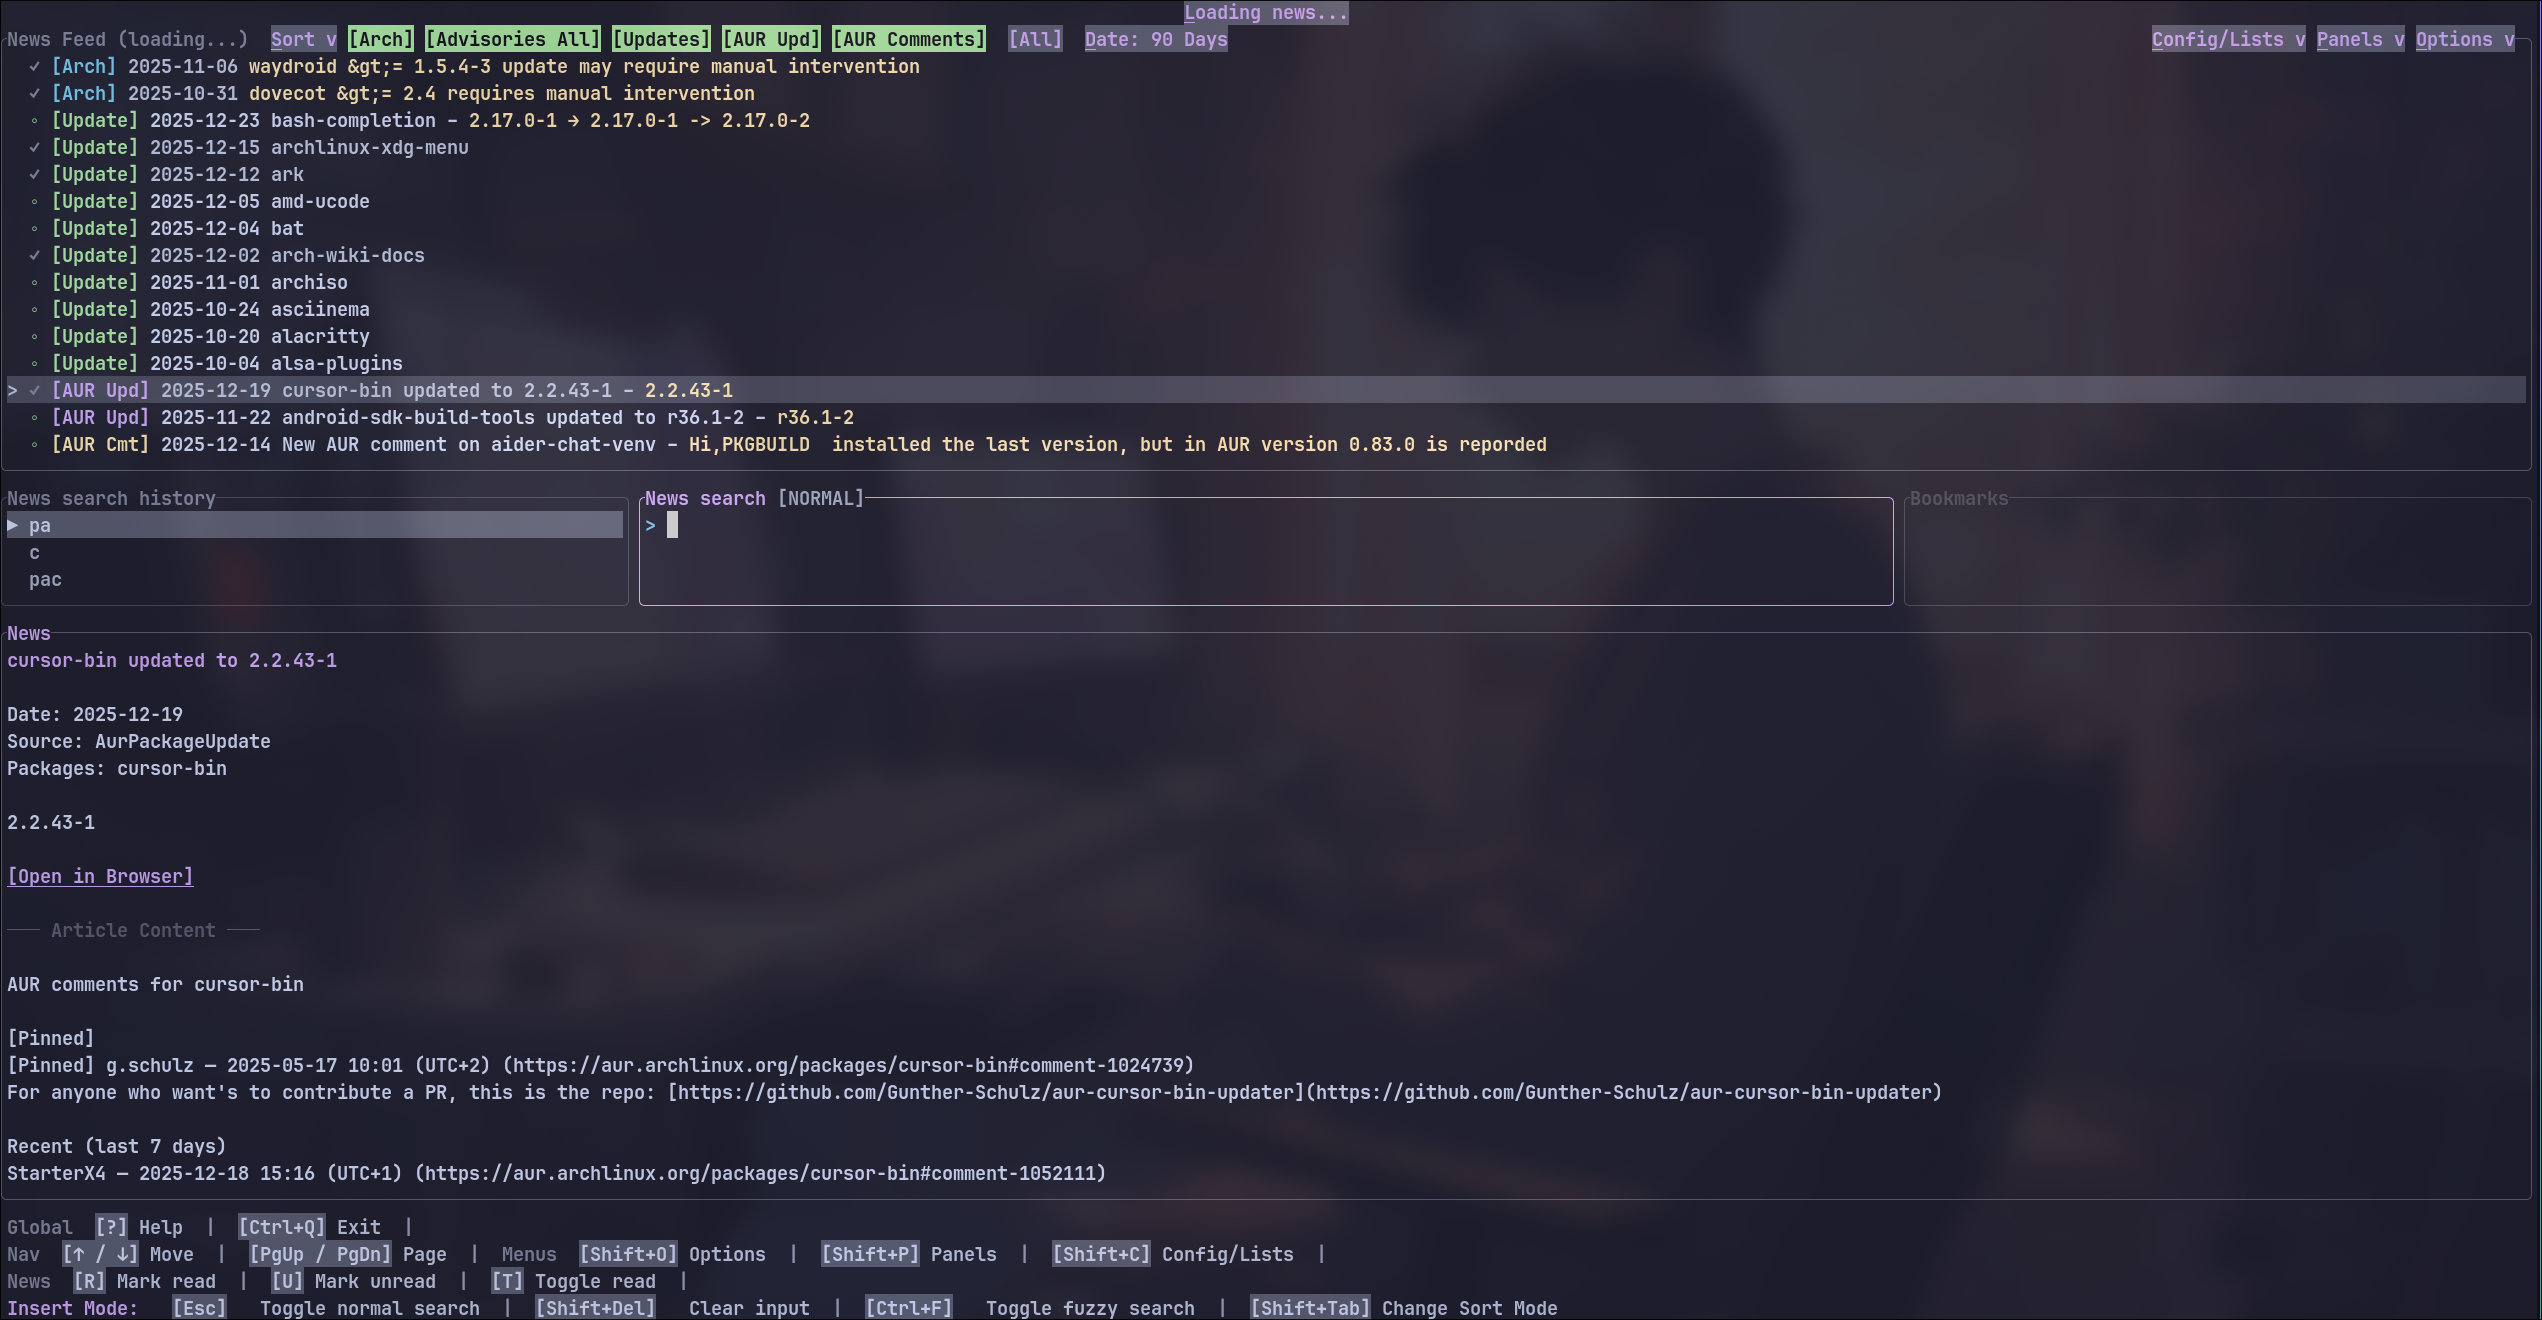Change the Date: 90 Days filter
Image resolution: width=2542 pixels, height=1320 pixels.
tap(1156, 39)
